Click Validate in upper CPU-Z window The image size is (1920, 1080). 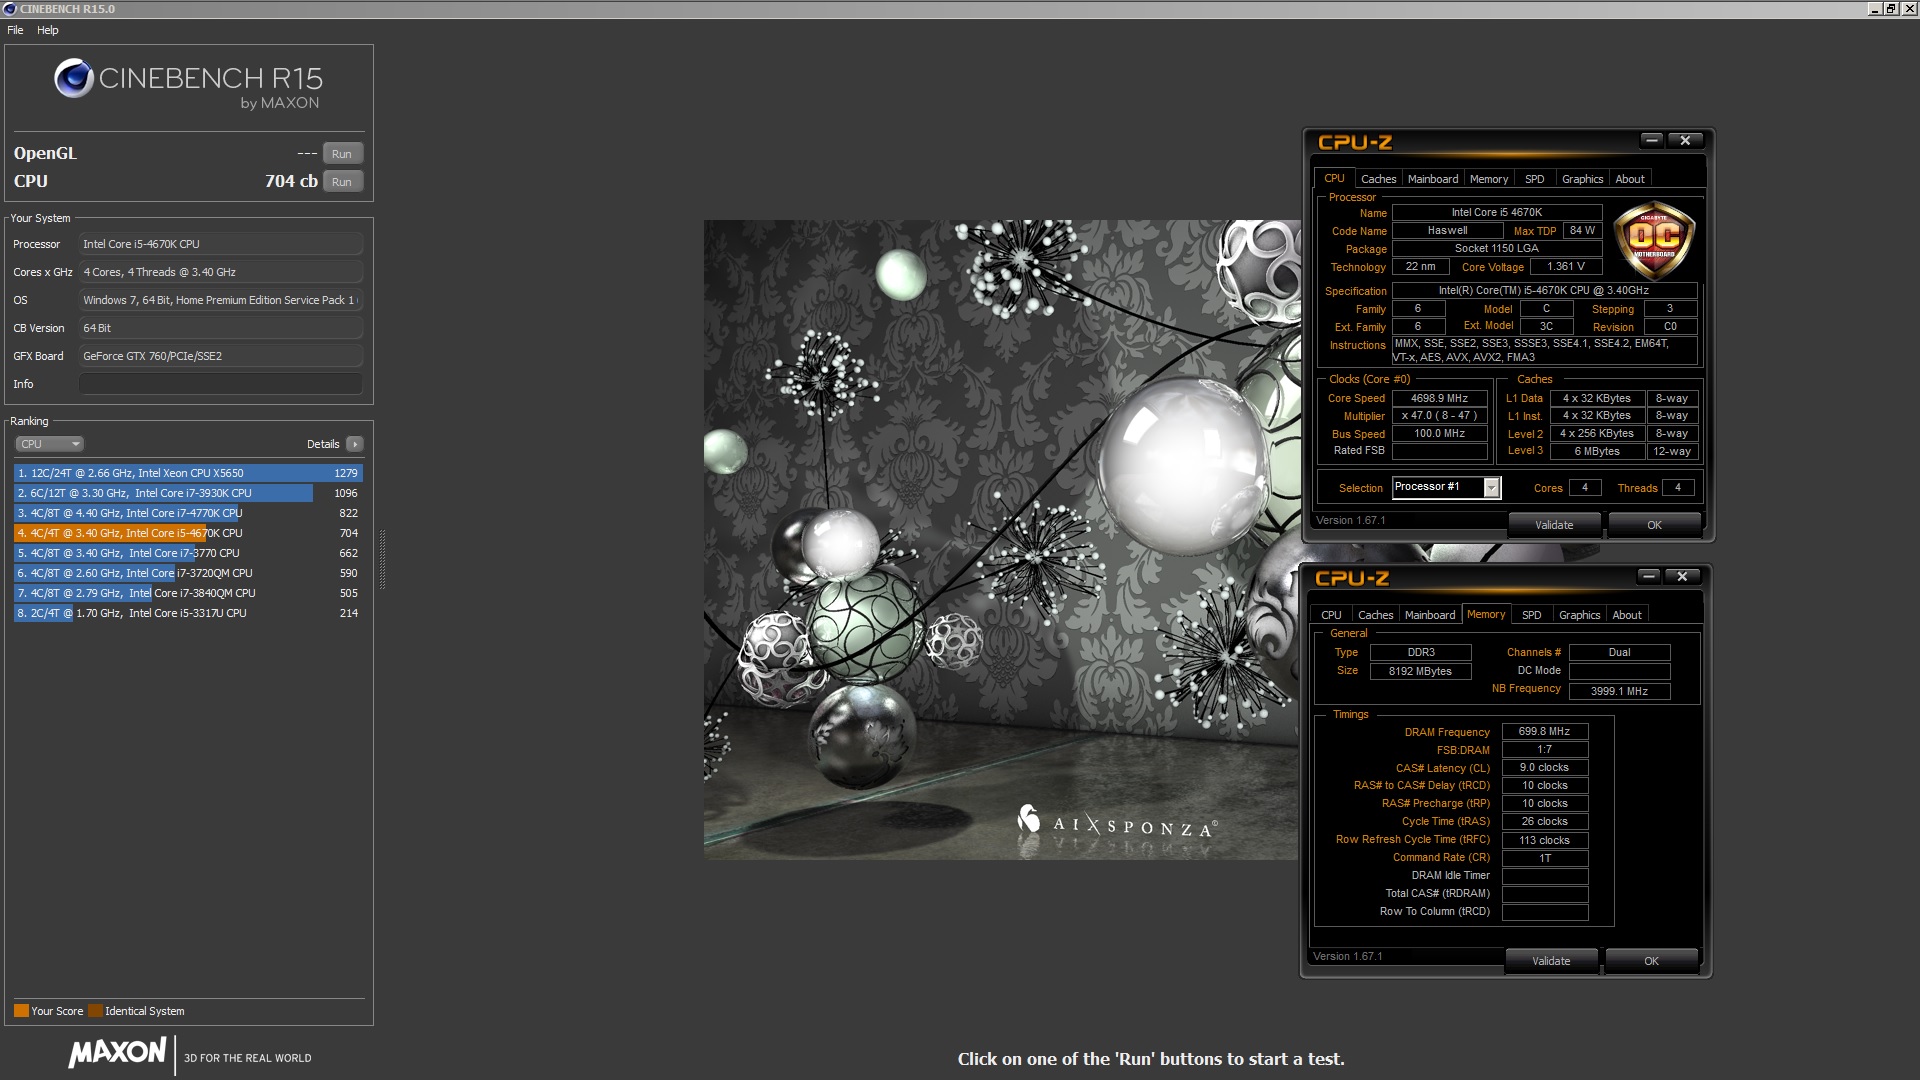(1554, 525)
